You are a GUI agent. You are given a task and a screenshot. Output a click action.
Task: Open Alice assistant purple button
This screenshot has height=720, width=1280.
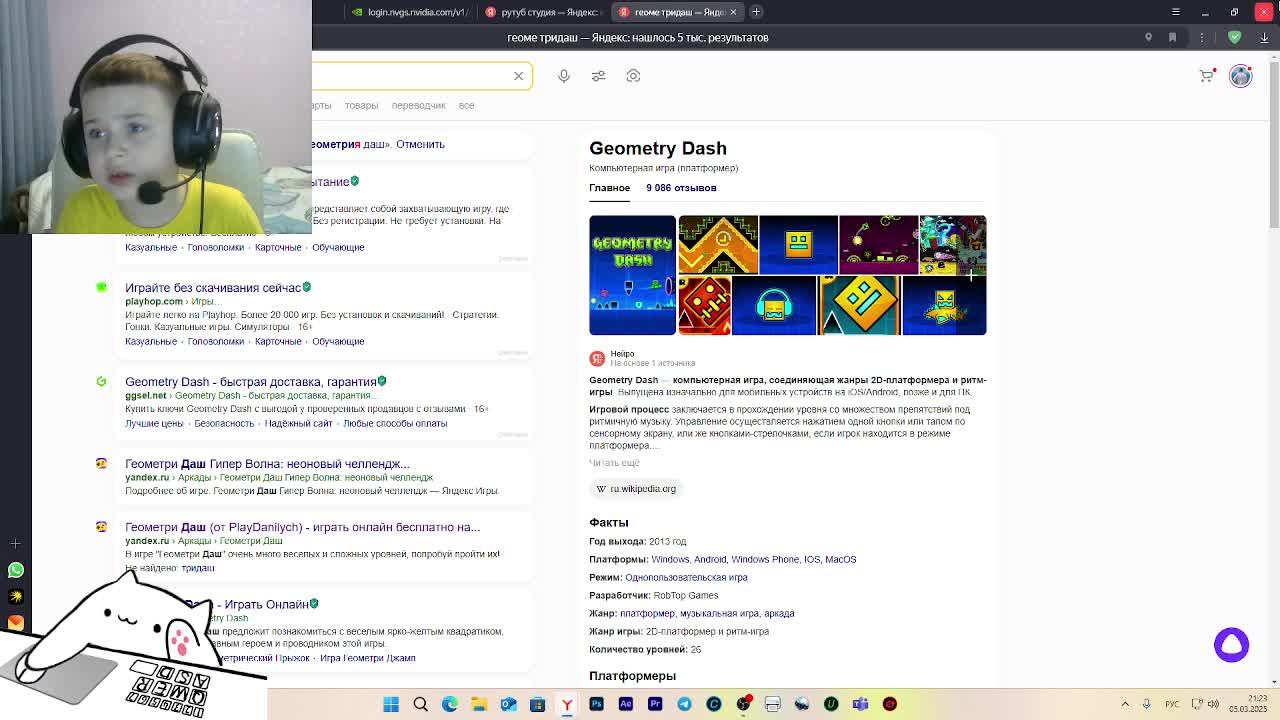[1231, 645]
